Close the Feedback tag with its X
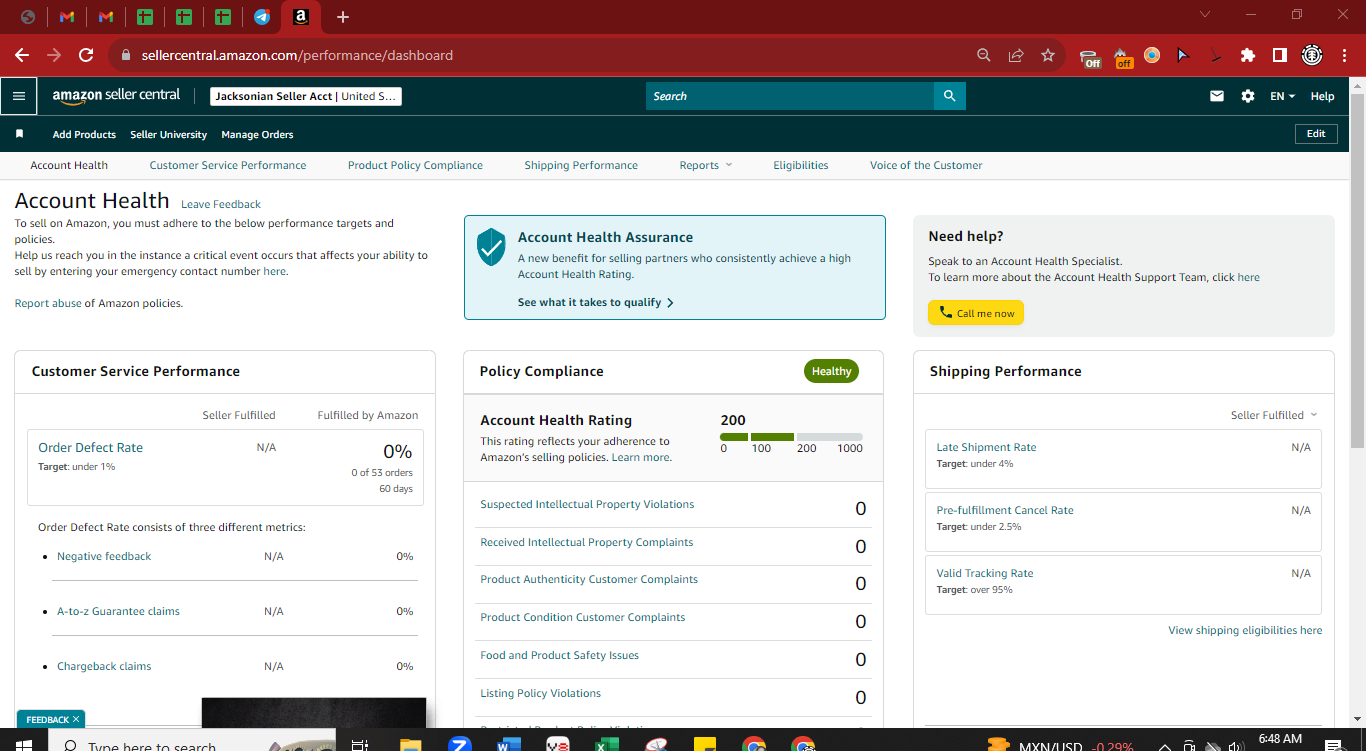The width and height of the screenshot is (1366, 751). click(76, 719)
